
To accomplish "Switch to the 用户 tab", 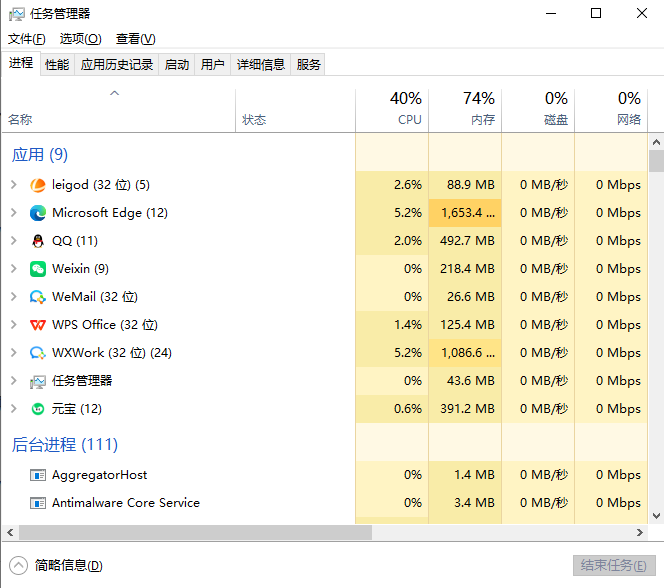I will [x=213, y=65].
